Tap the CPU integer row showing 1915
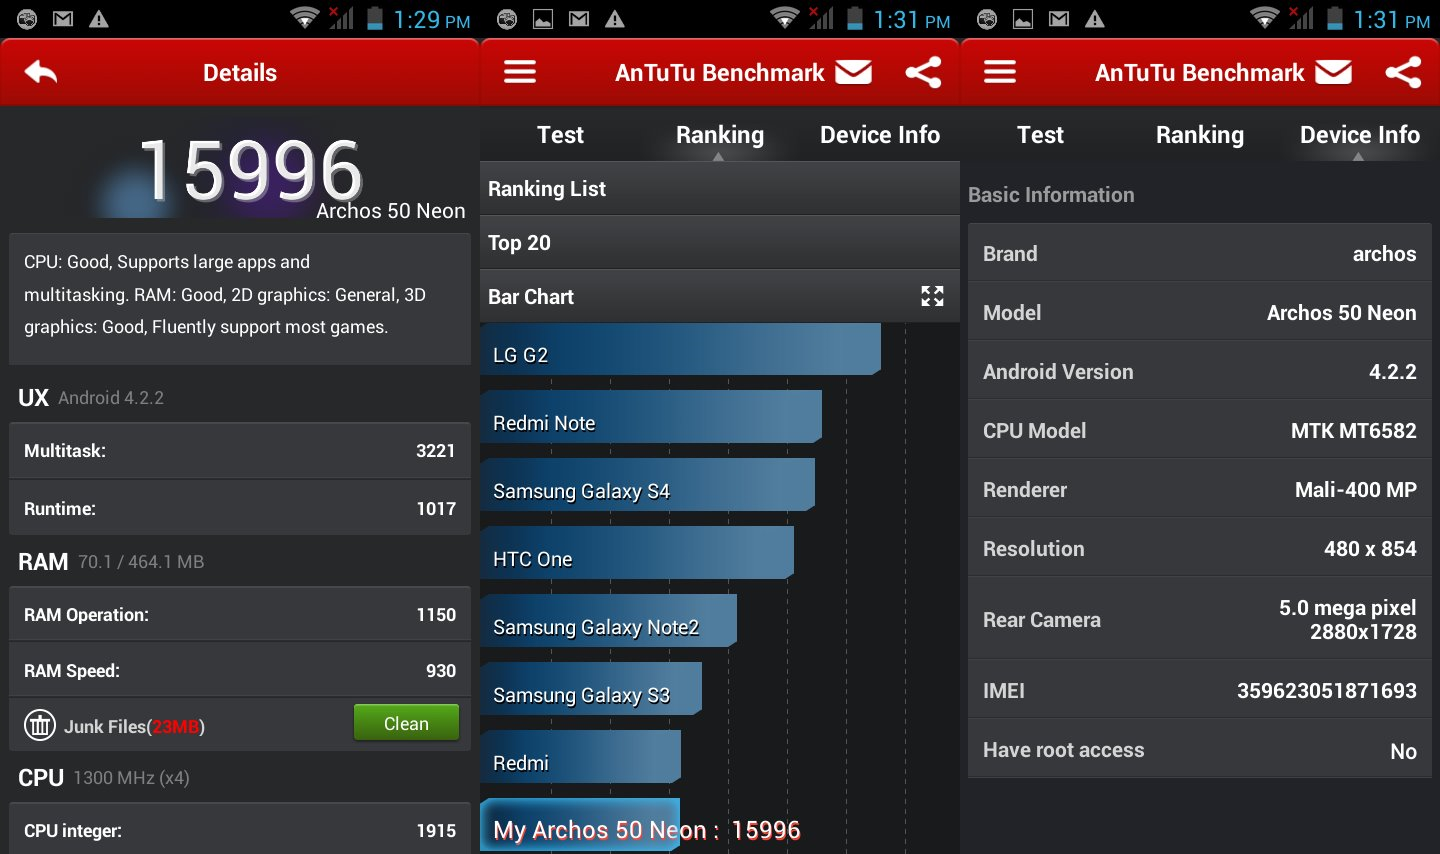This screenshot has width=1440, height=854. pos(240,829)
